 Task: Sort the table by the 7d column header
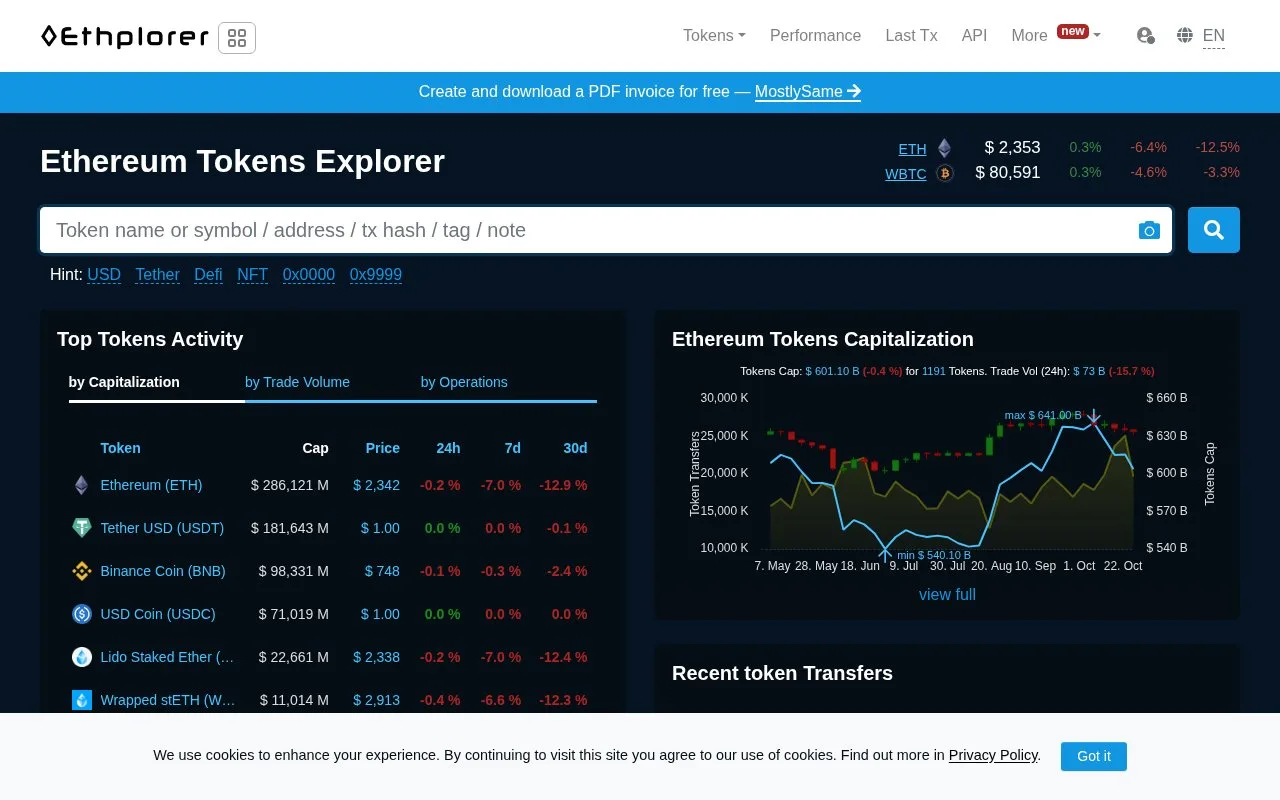coord(512,448)
